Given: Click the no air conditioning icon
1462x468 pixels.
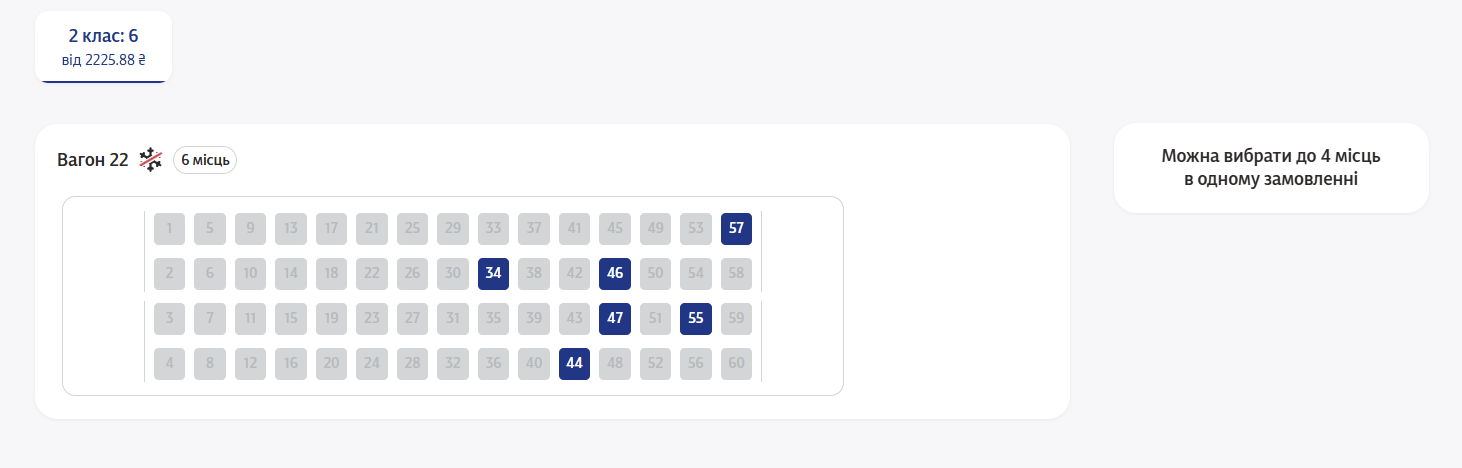Looking at the screenshot, I should tap(150, 160).
